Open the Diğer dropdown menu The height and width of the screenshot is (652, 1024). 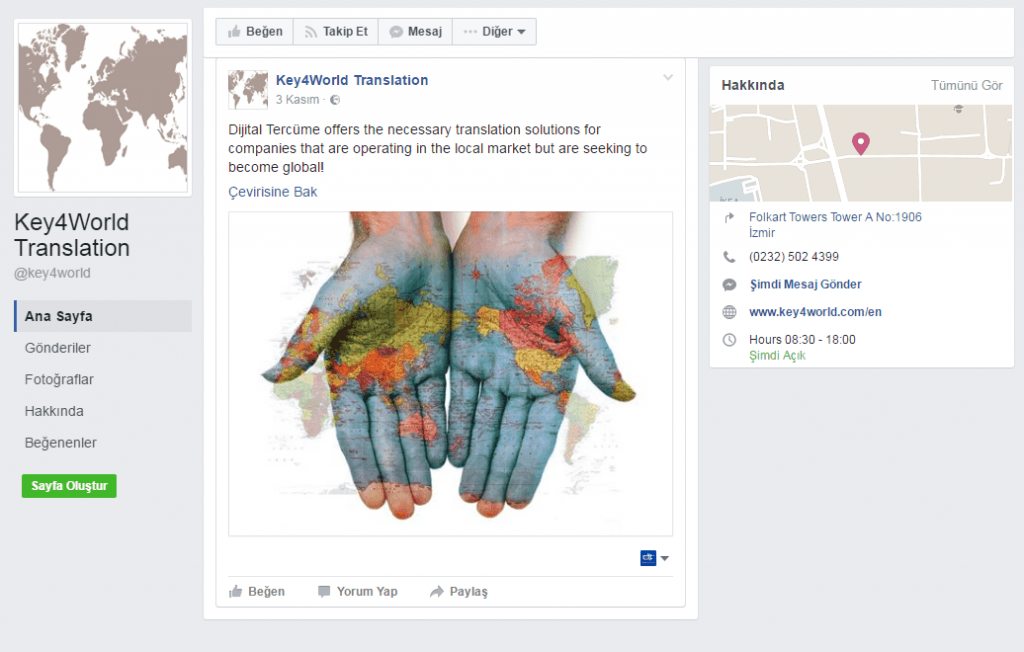[x=494, y=31]
